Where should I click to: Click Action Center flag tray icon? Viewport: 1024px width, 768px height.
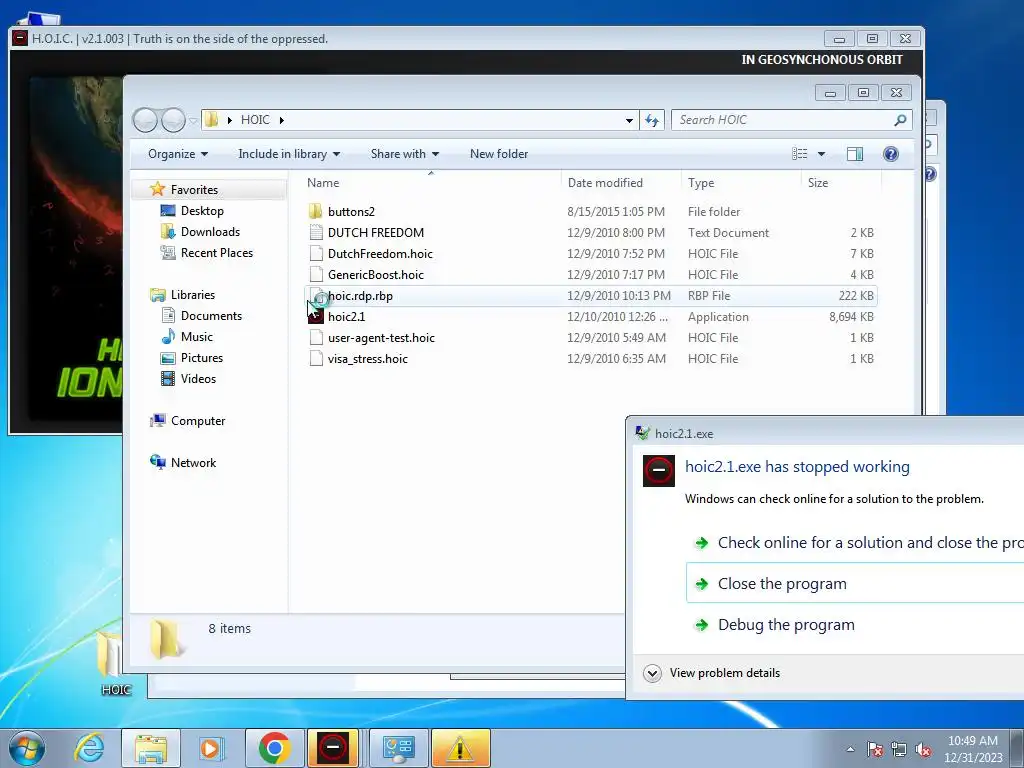coord(874,749)
